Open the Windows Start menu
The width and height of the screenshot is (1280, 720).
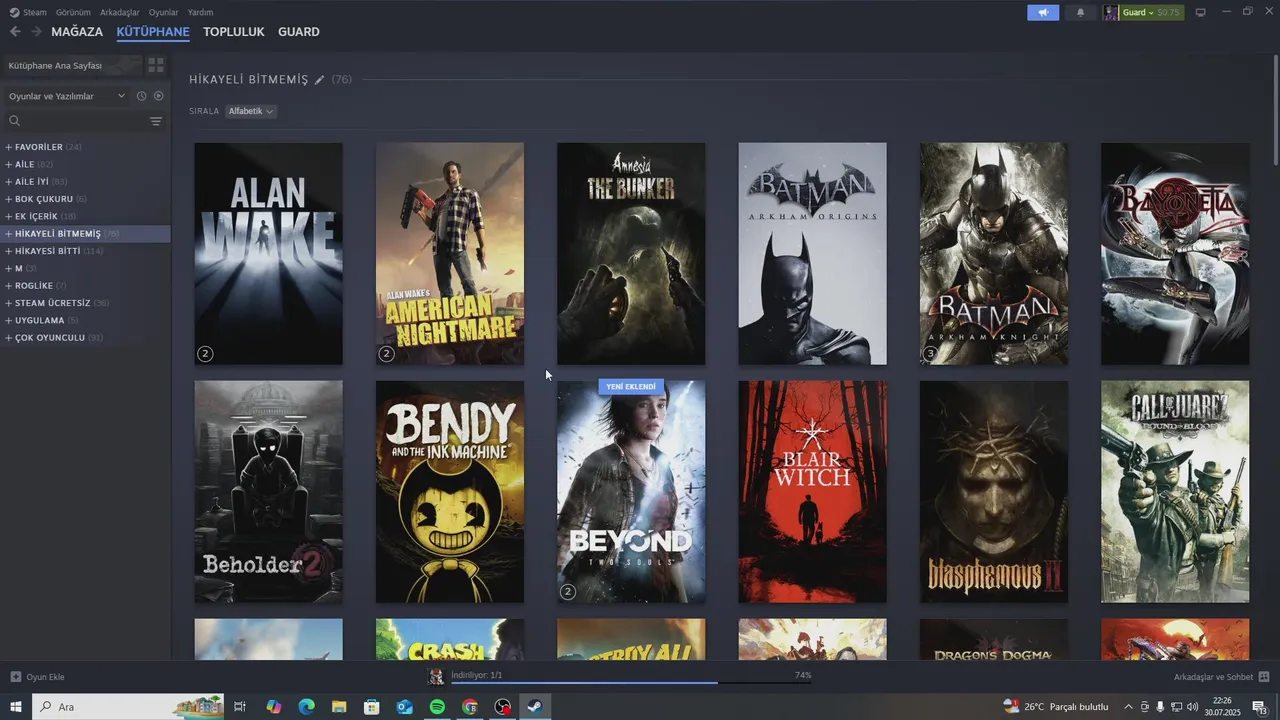[x=16, y=707]
